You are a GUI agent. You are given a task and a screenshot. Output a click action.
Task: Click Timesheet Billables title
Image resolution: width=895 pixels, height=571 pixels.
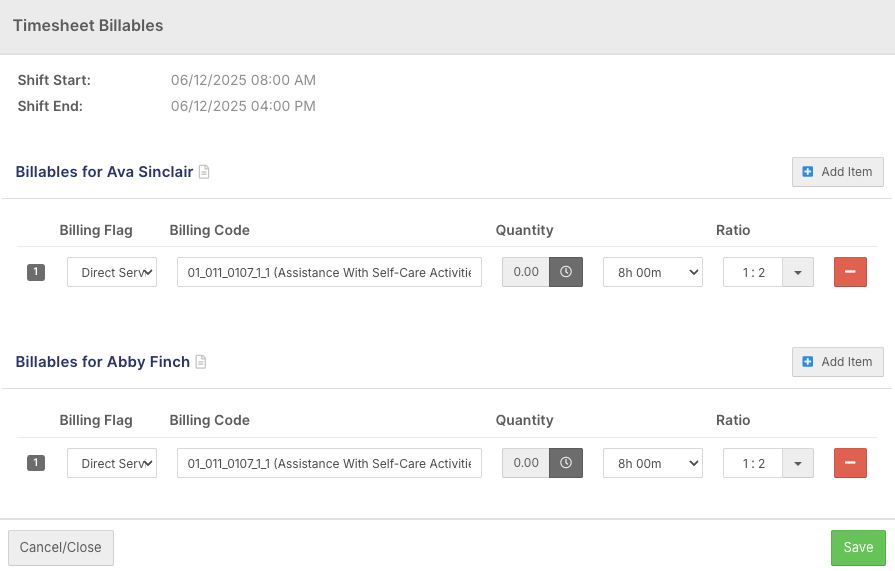coord(88,26)
